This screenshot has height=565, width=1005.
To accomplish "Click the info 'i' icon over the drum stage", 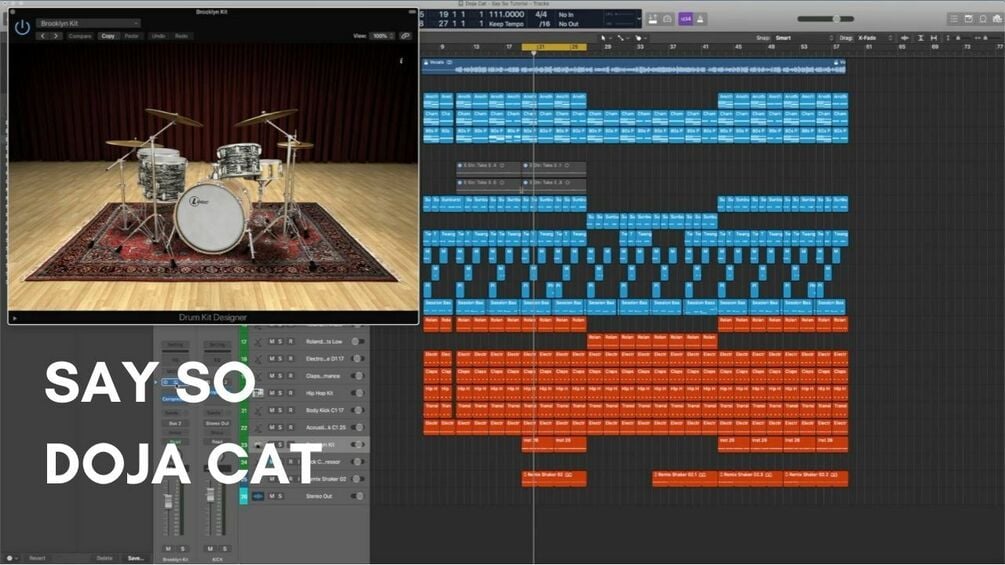I will click(x=401, y=61).
